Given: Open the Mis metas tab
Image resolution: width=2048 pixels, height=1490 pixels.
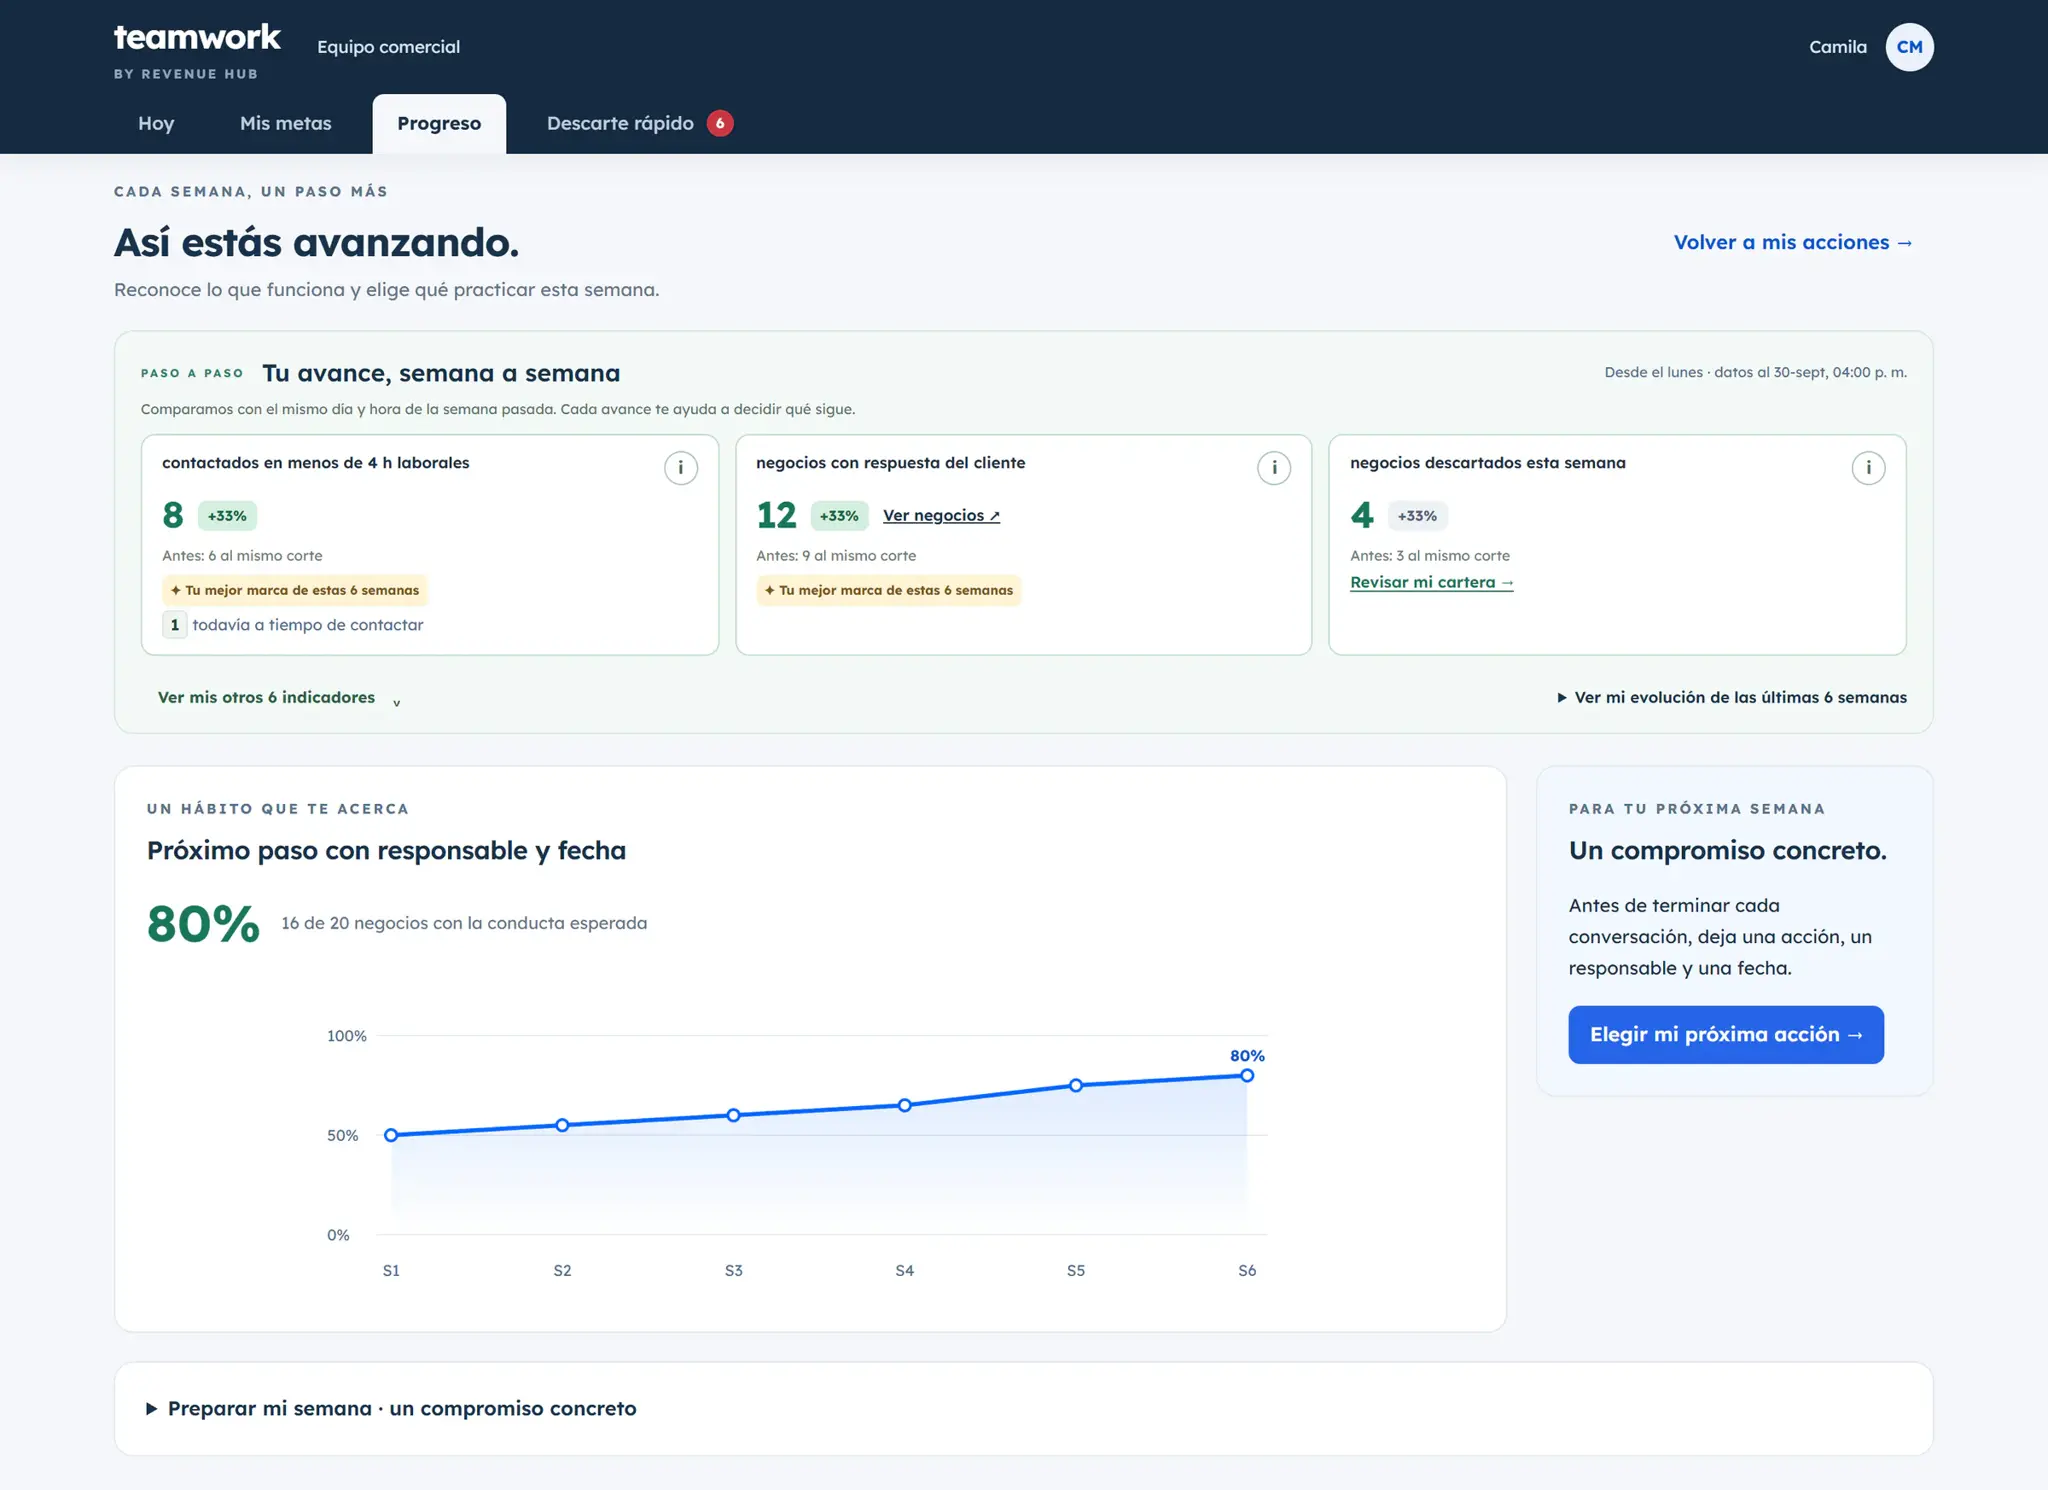Looking at the screenshot, I should coord(286,123).
